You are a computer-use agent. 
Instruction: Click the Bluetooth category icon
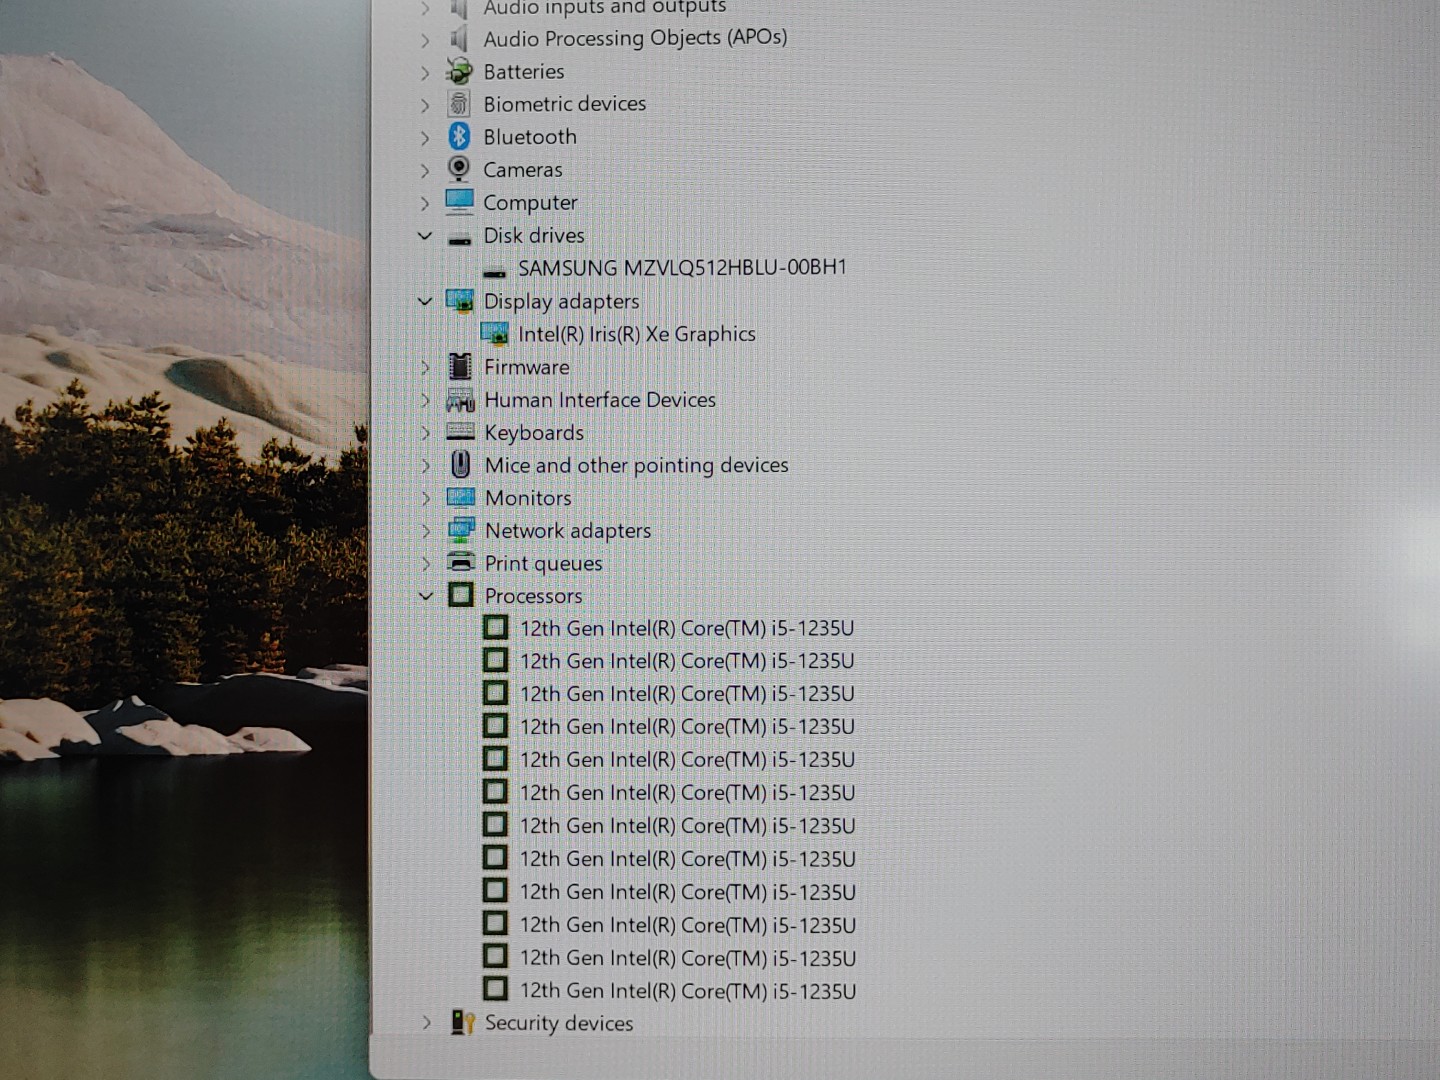coord(459,136)
